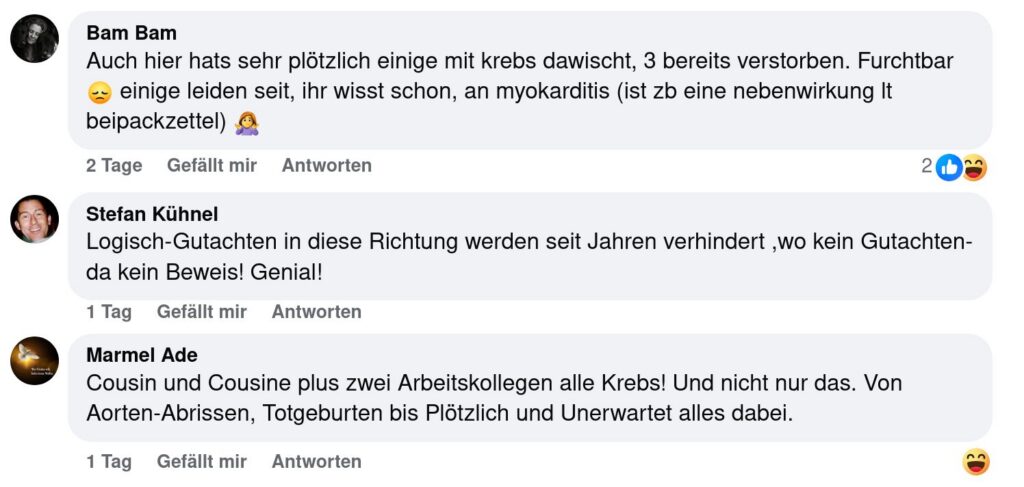This screenshot has height=487, width=1024.
Task: Click Bam Bam's profile picture
Action: [35, 39]
